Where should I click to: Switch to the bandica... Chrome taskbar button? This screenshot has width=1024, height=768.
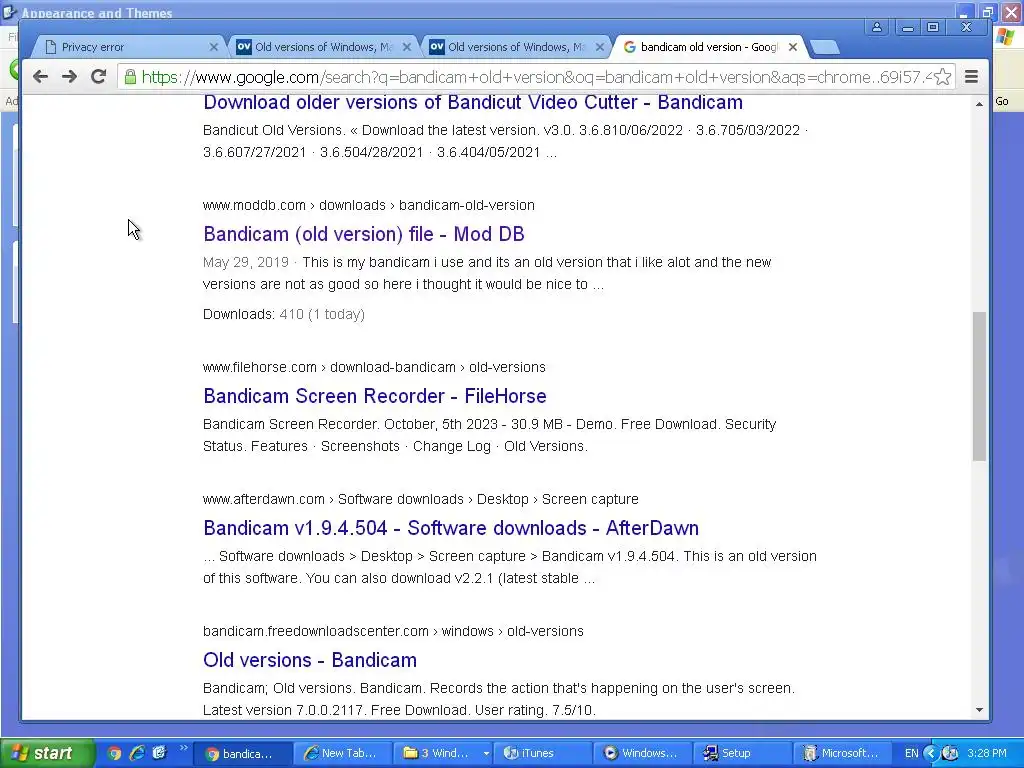(x=242, y=753)
